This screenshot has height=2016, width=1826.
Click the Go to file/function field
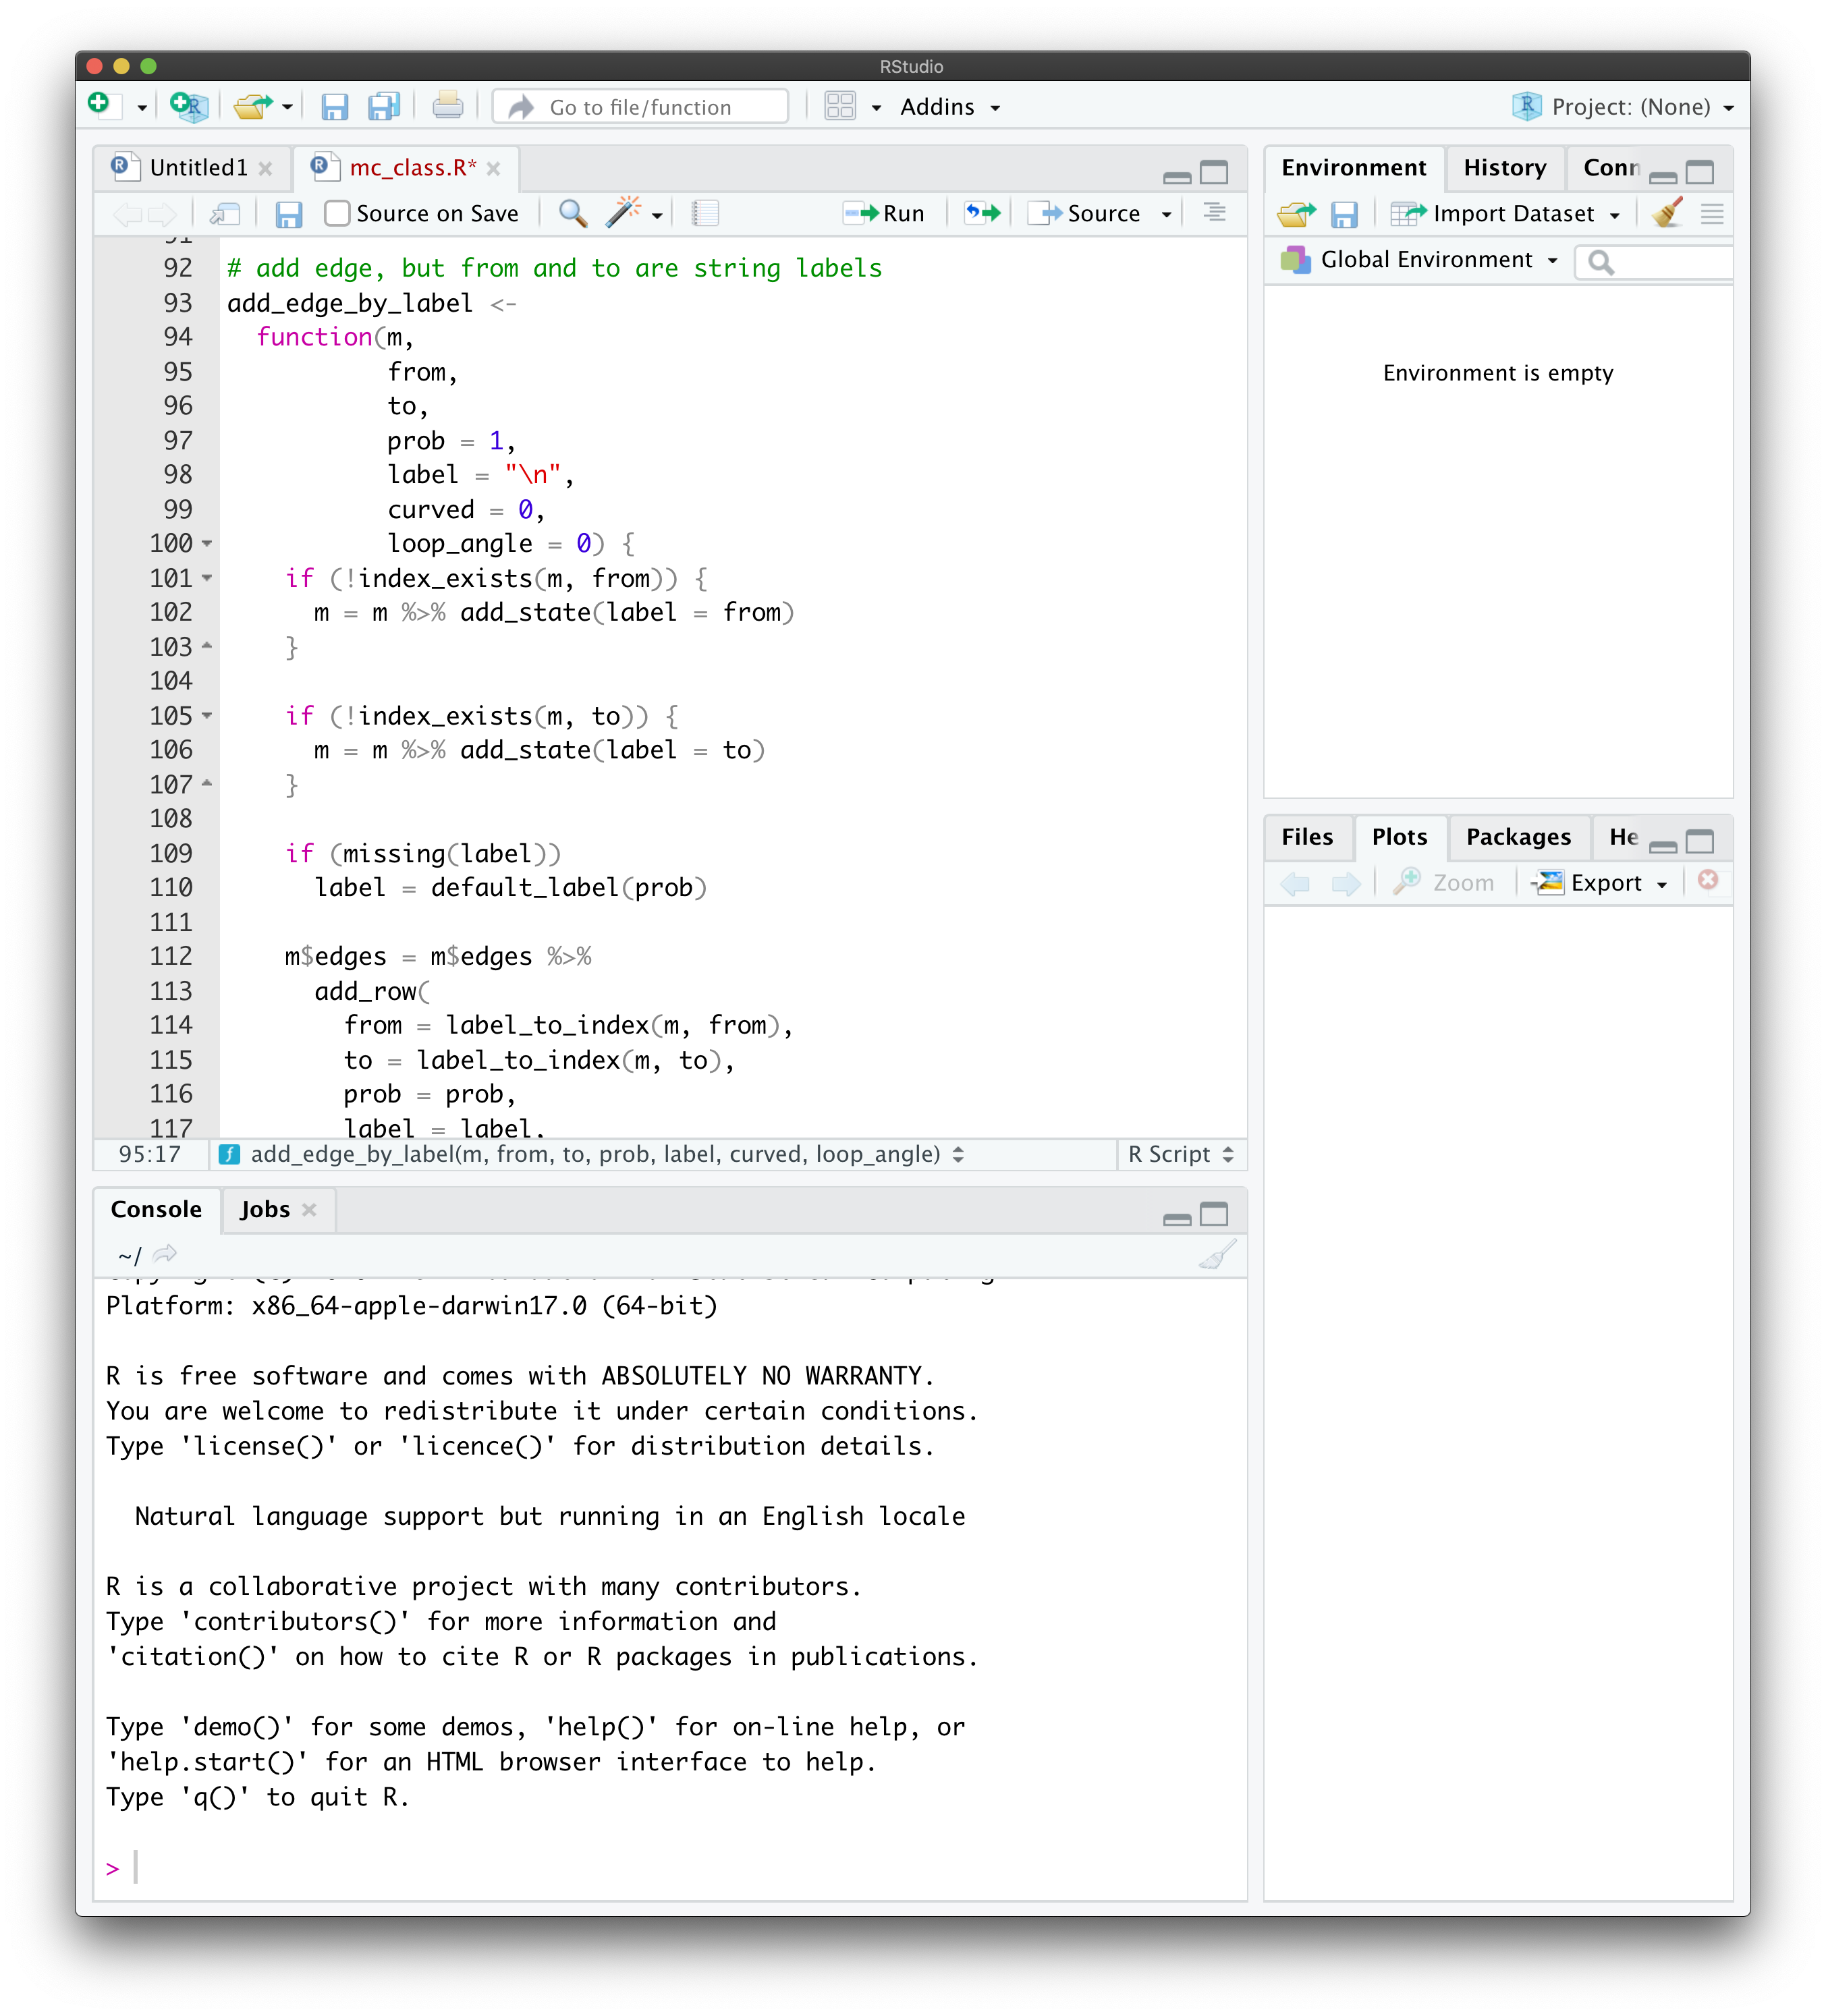tap(640, 107)
